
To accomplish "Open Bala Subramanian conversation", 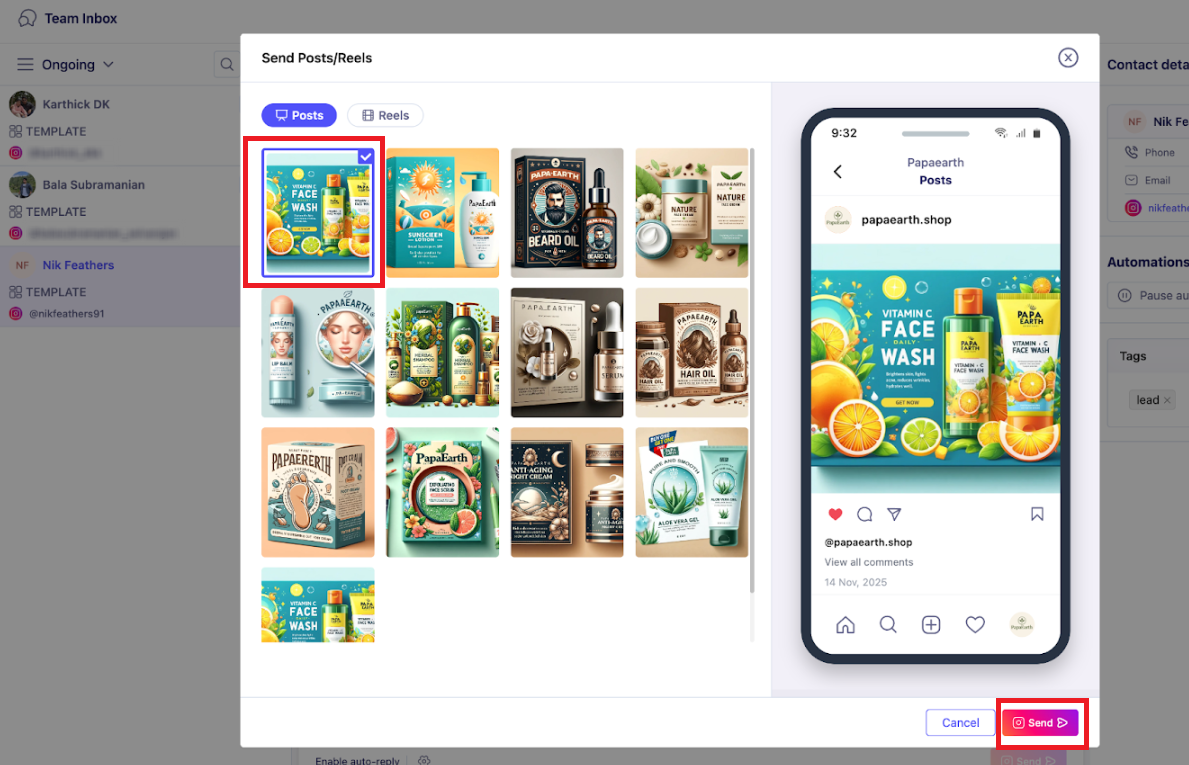I will pyautogui.click(x=120, y=205).
